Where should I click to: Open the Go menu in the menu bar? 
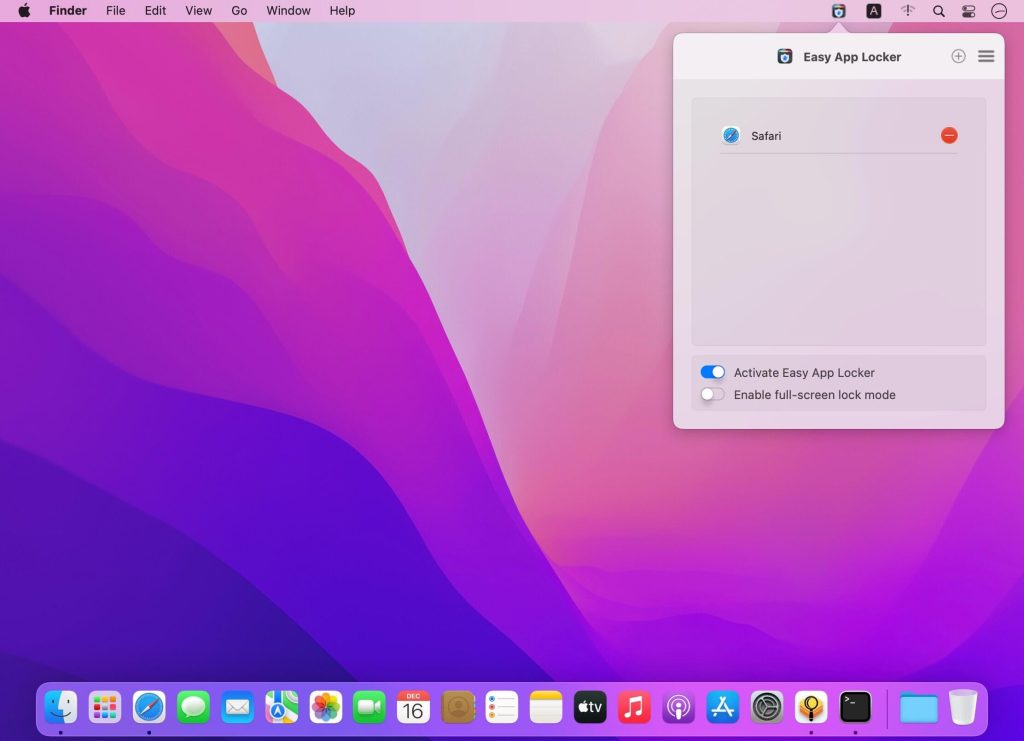(x=238, y=11)
